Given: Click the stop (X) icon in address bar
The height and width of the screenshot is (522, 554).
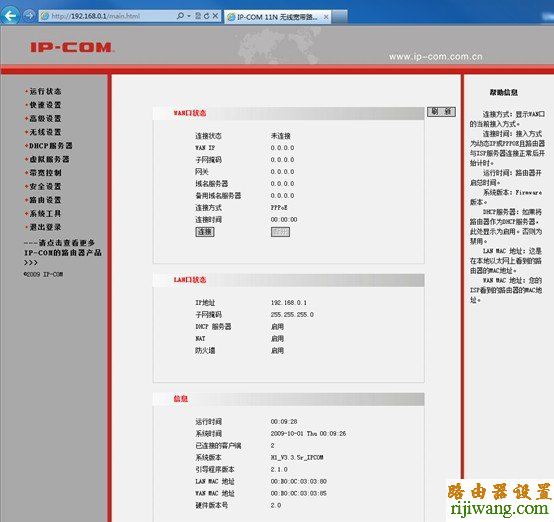Looking at the screenshot, I should [215, 16].
